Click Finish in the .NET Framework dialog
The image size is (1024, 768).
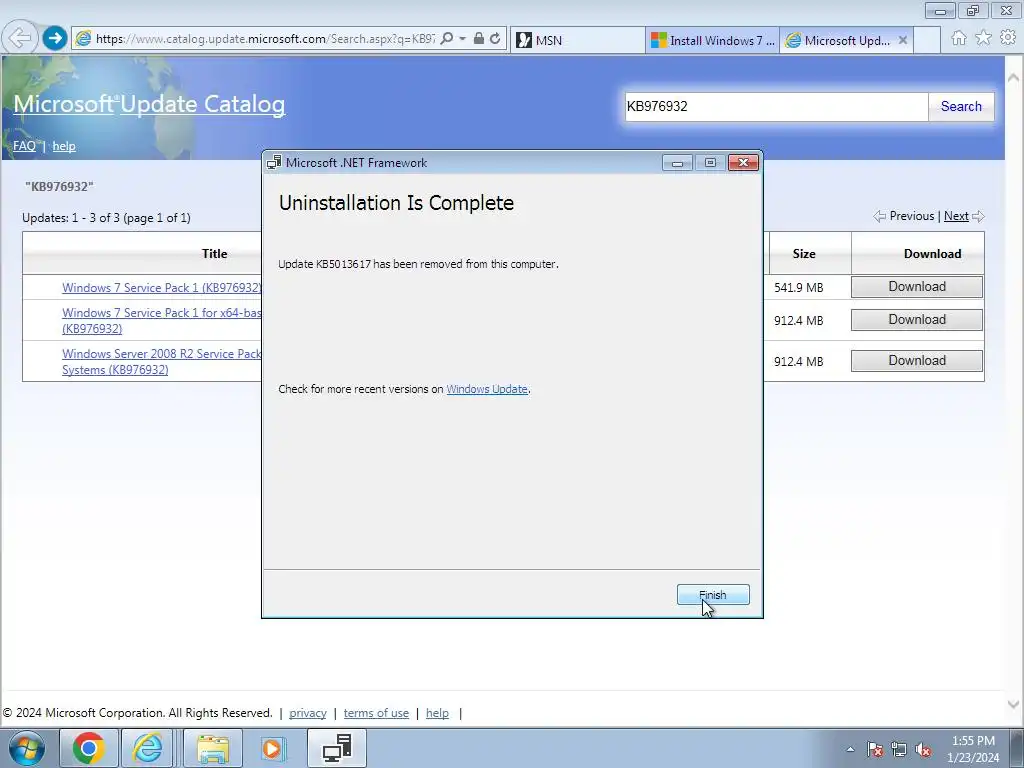713,595
